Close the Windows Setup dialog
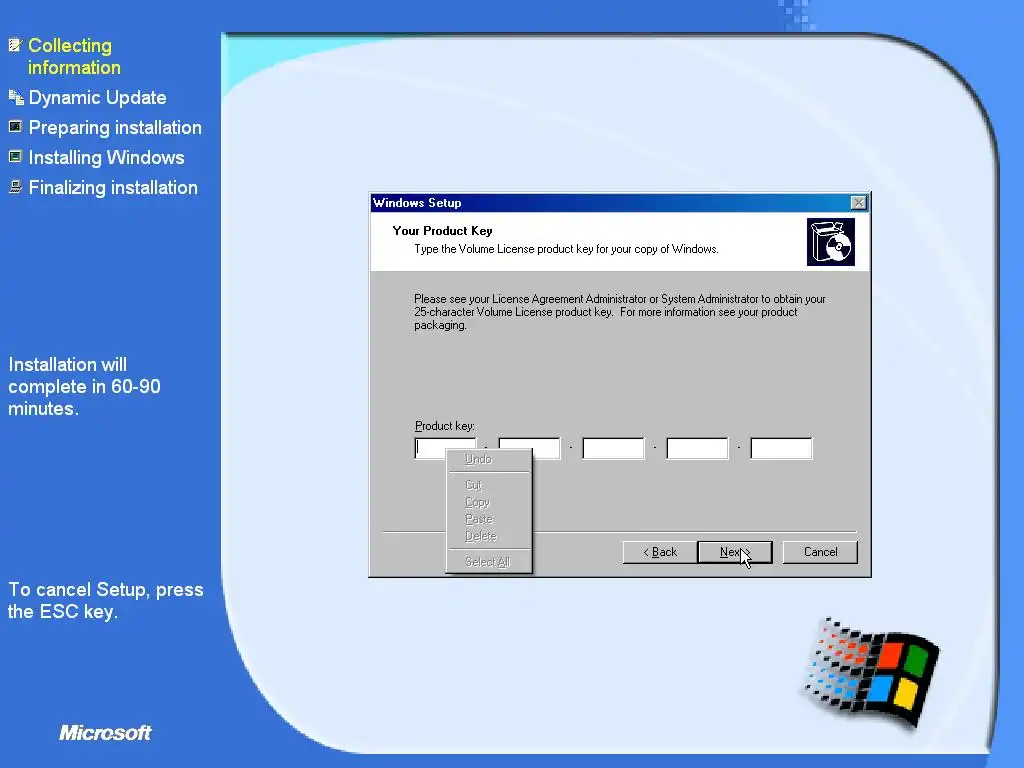Viewport: 1024px width, 768px height. click(859, 203)
